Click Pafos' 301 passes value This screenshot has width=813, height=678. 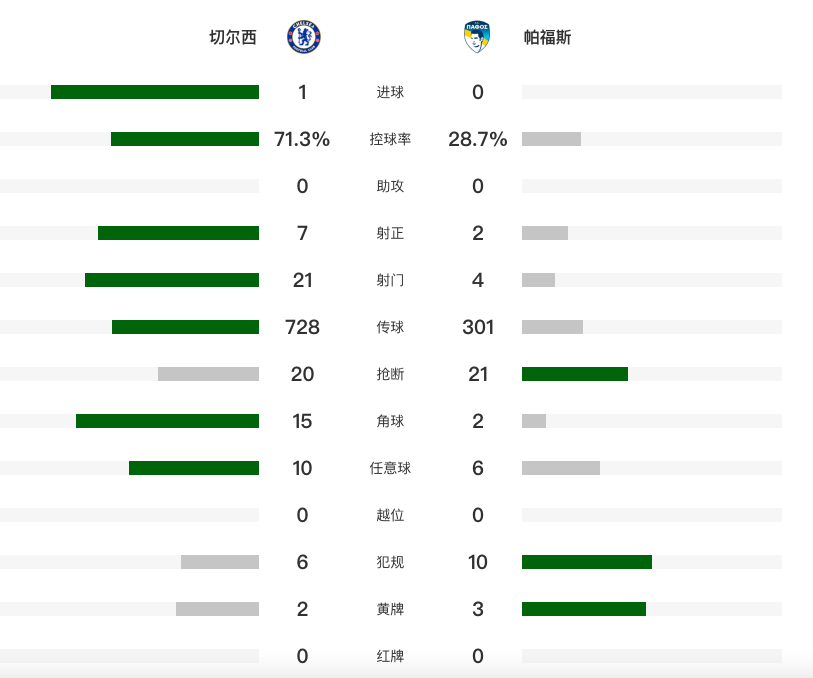[477, 327]
